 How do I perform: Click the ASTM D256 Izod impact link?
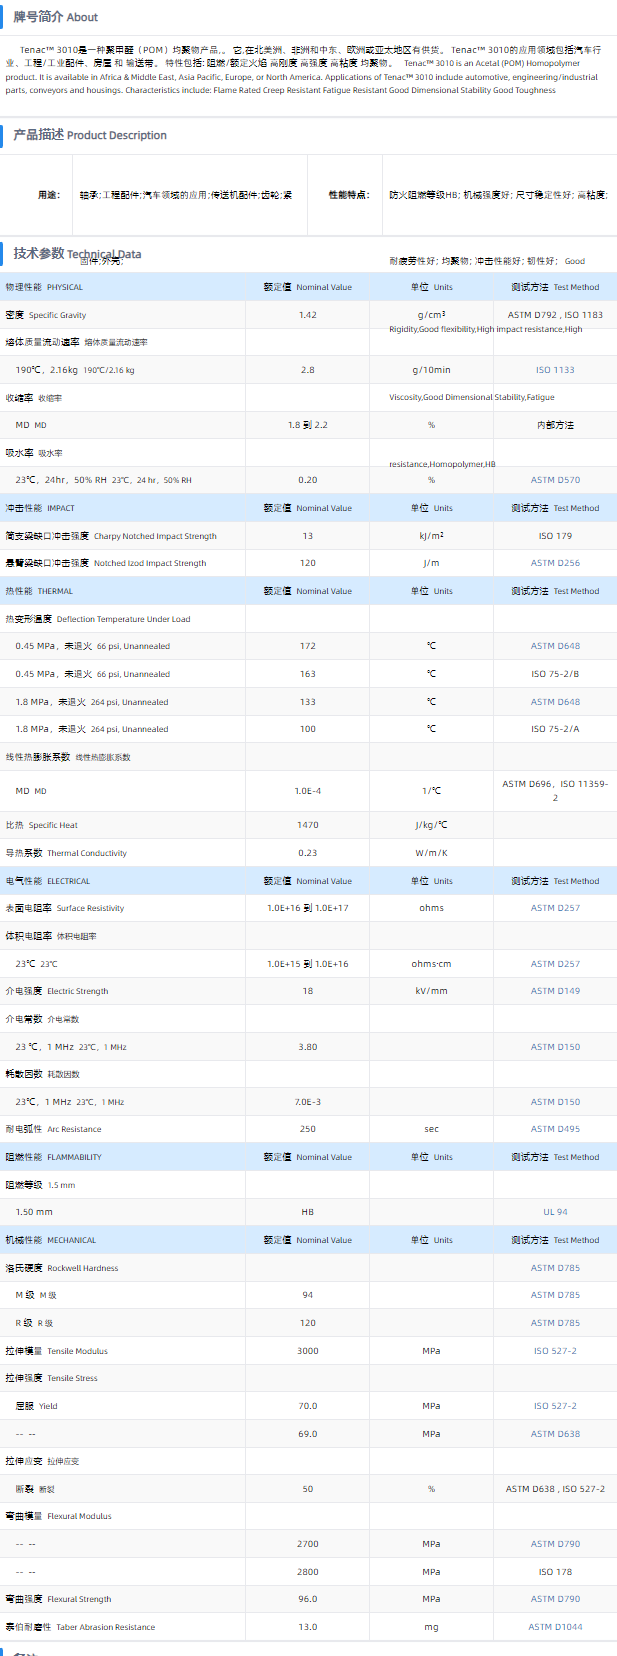tap(555, 563)
